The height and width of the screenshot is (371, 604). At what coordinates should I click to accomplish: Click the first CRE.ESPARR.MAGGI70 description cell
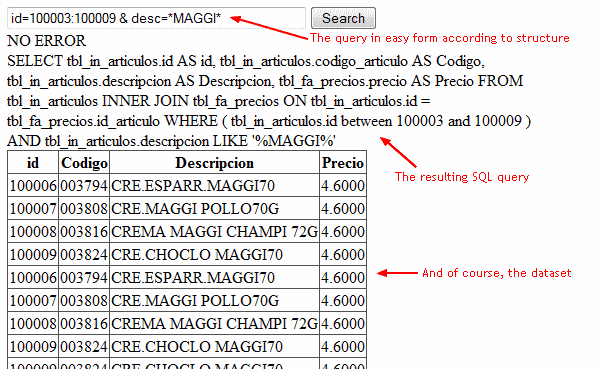[x=215, y=186]
